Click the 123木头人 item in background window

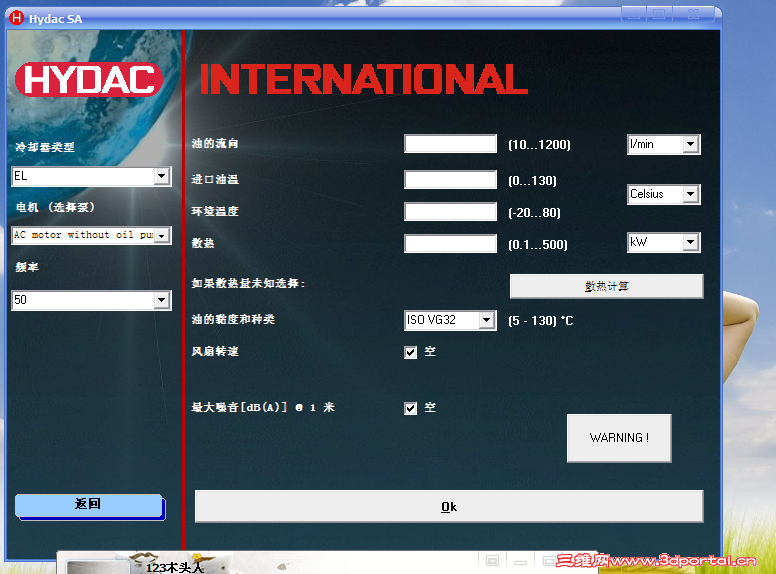pos(175,567)
